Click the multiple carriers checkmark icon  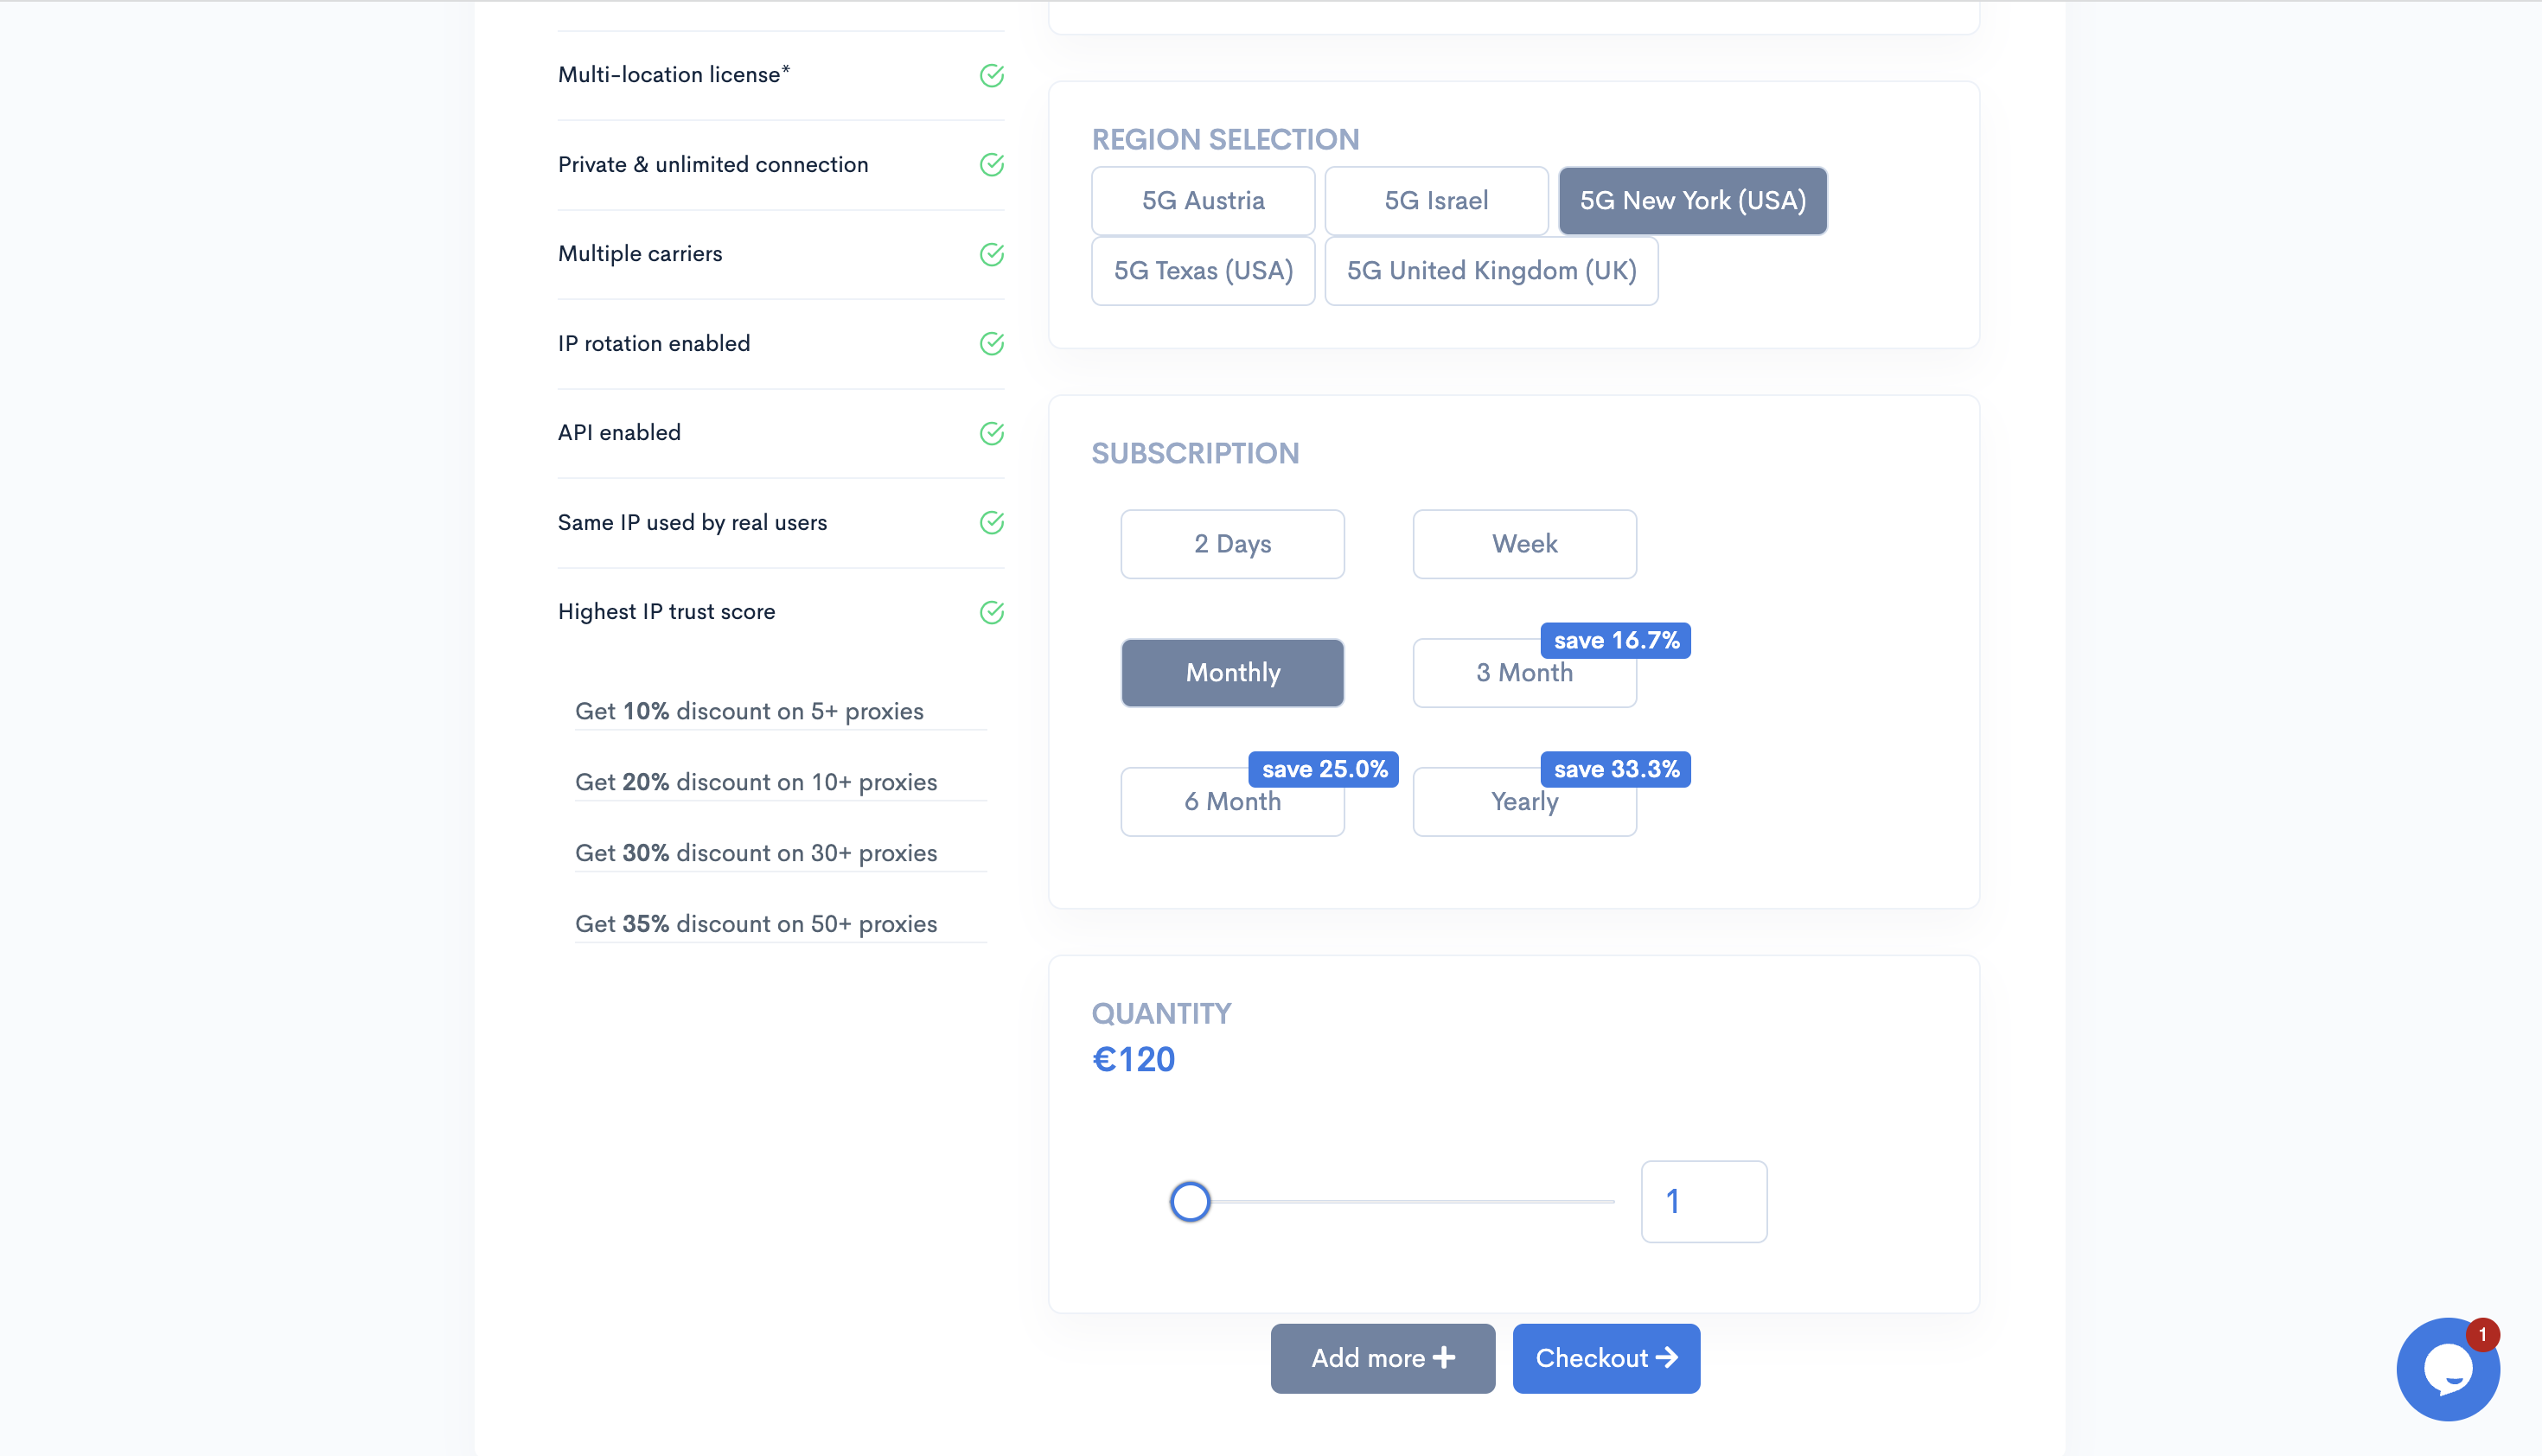click(992, 253)
